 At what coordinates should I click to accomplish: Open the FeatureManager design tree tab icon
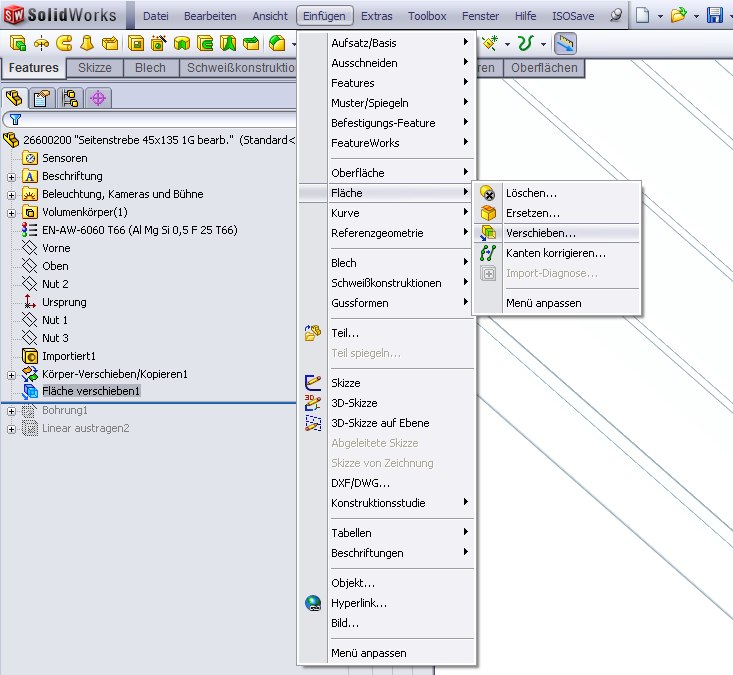(15, 98)
